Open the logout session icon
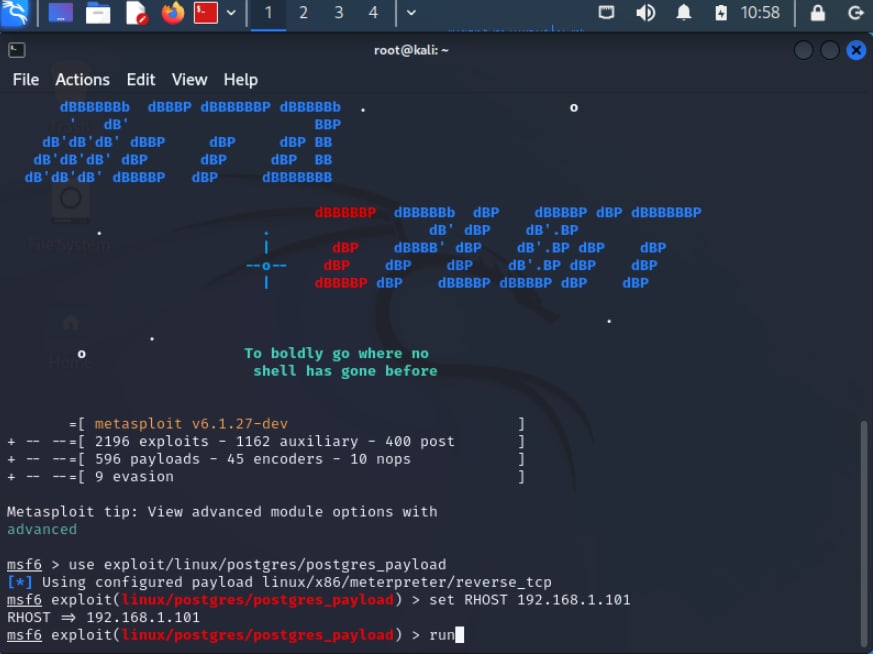This screenshot has height=654, width=873. (856, 12)
